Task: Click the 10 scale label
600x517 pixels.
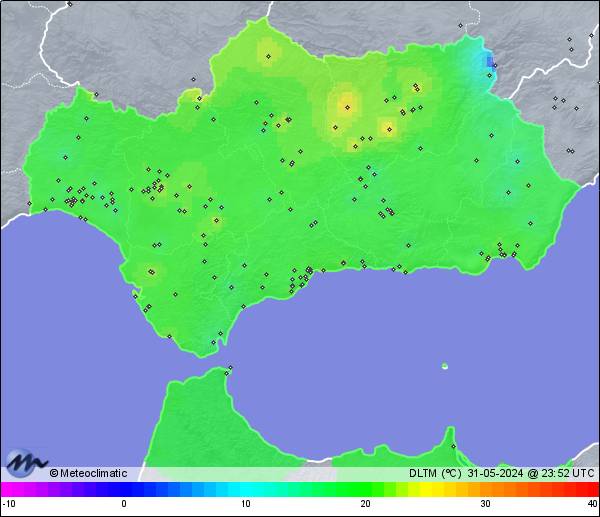Action: (246, 504)
